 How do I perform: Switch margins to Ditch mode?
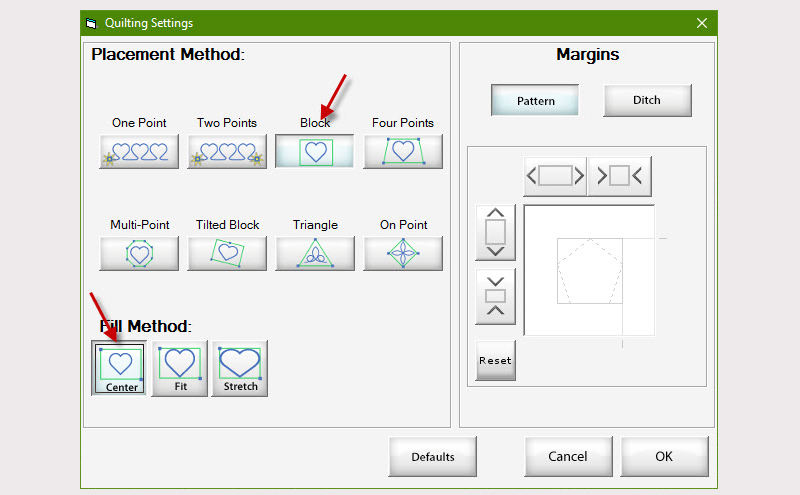point(647,100)
